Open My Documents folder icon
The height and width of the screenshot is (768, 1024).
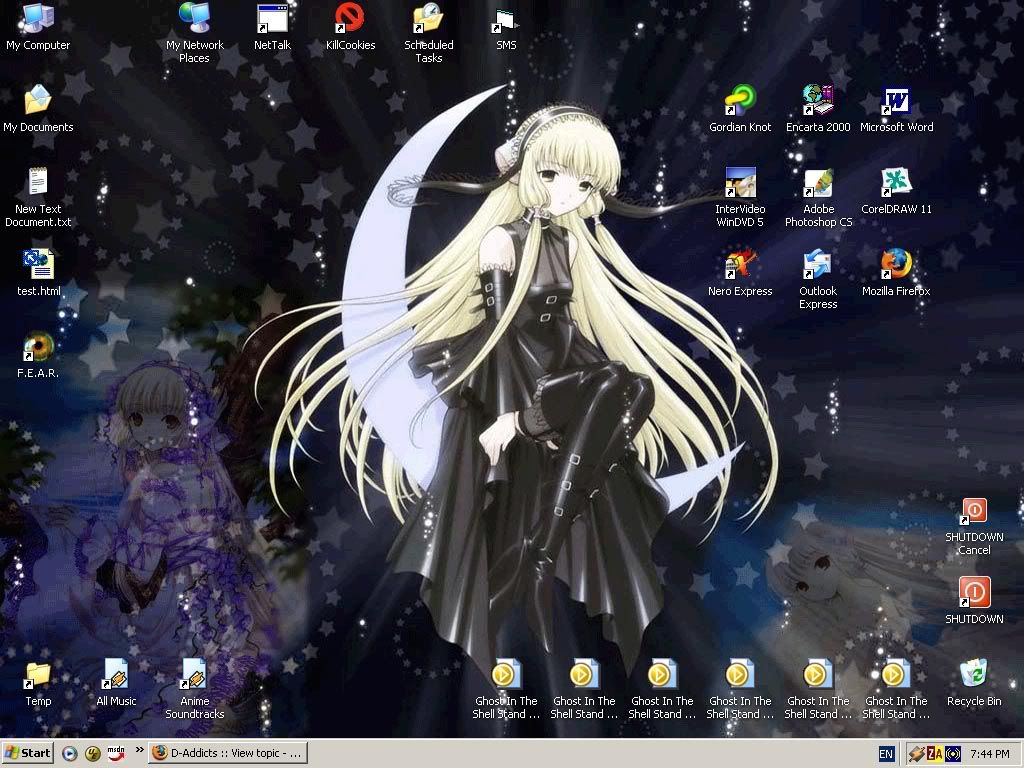point(38,109)
